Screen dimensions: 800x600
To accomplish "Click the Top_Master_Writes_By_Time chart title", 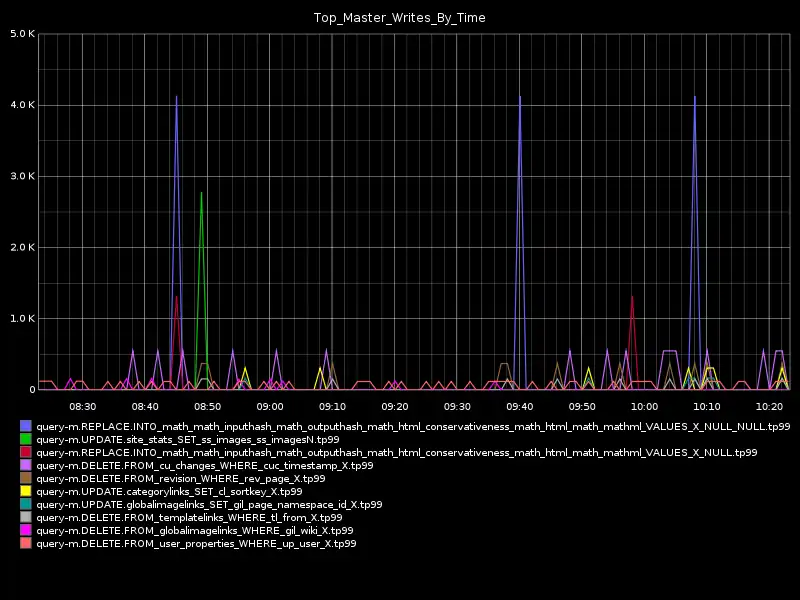I will point(400,18).
